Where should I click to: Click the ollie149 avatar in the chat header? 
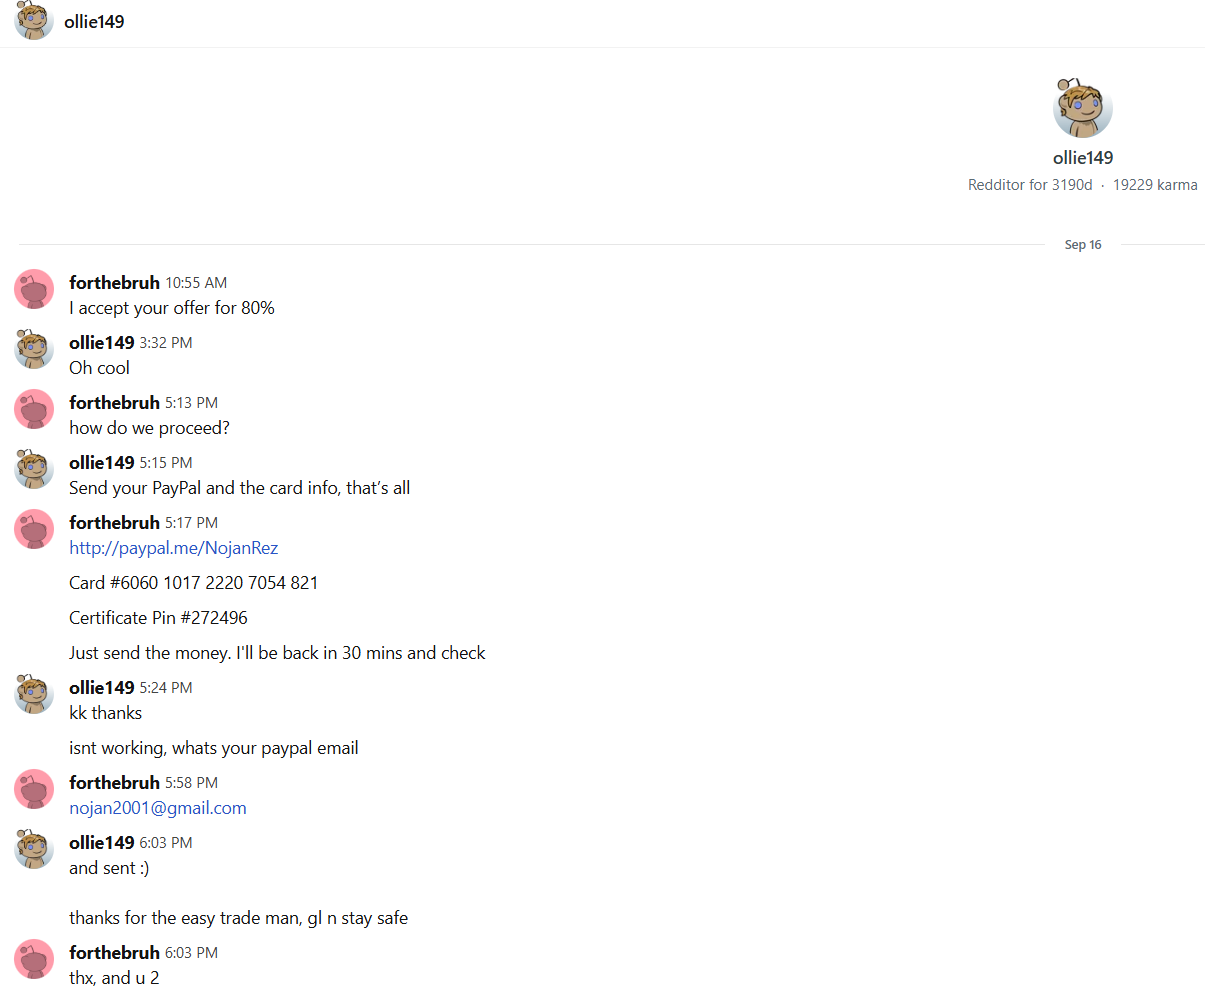click(x=34, y=20)
